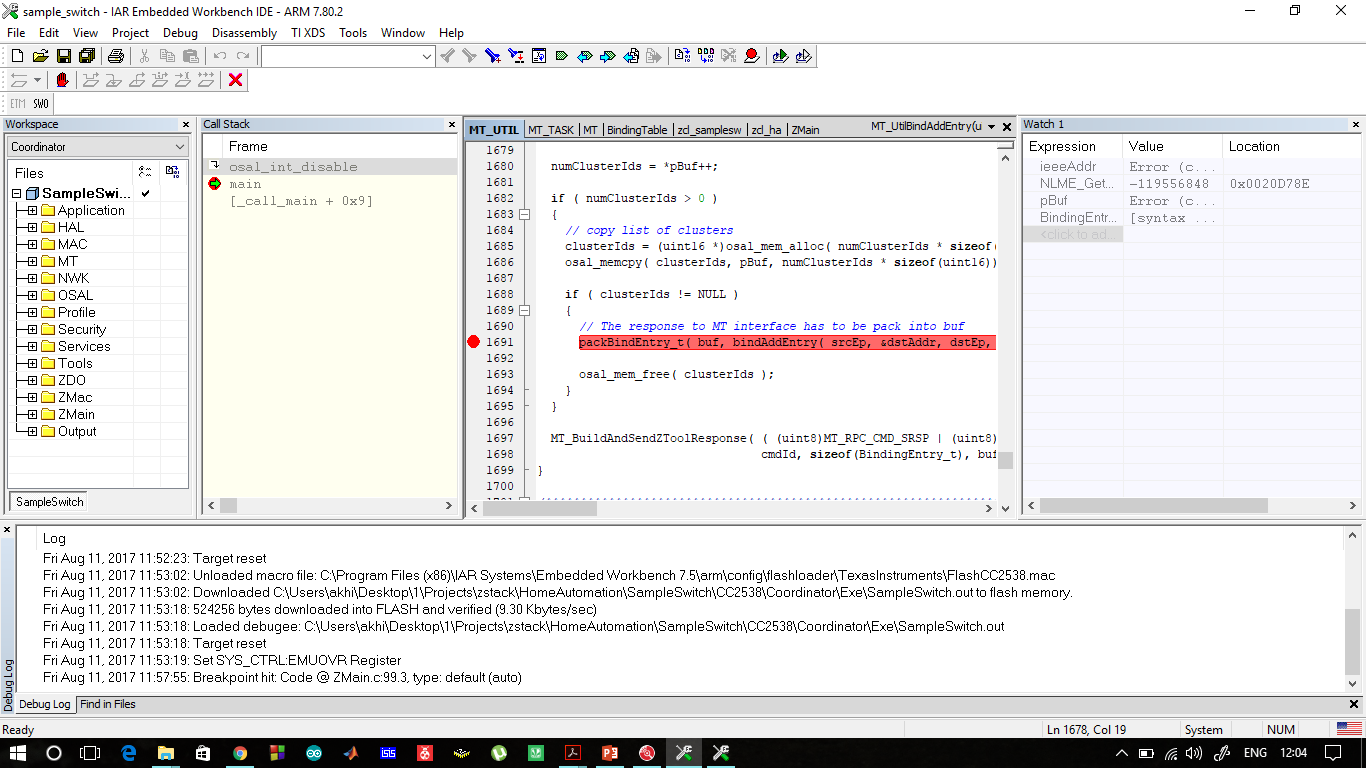Image resolution: width=1366 pixels, height=768 pixels.
Task: Click the Save All toolbar icon
Action: click(x=86, y=56)
